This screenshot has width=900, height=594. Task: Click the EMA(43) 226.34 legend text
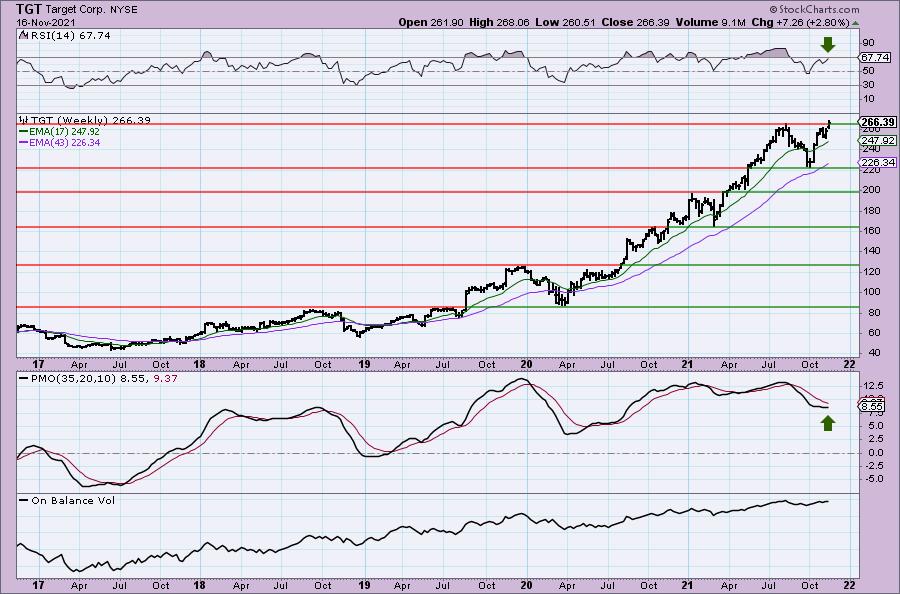click(x=64, y=142)
